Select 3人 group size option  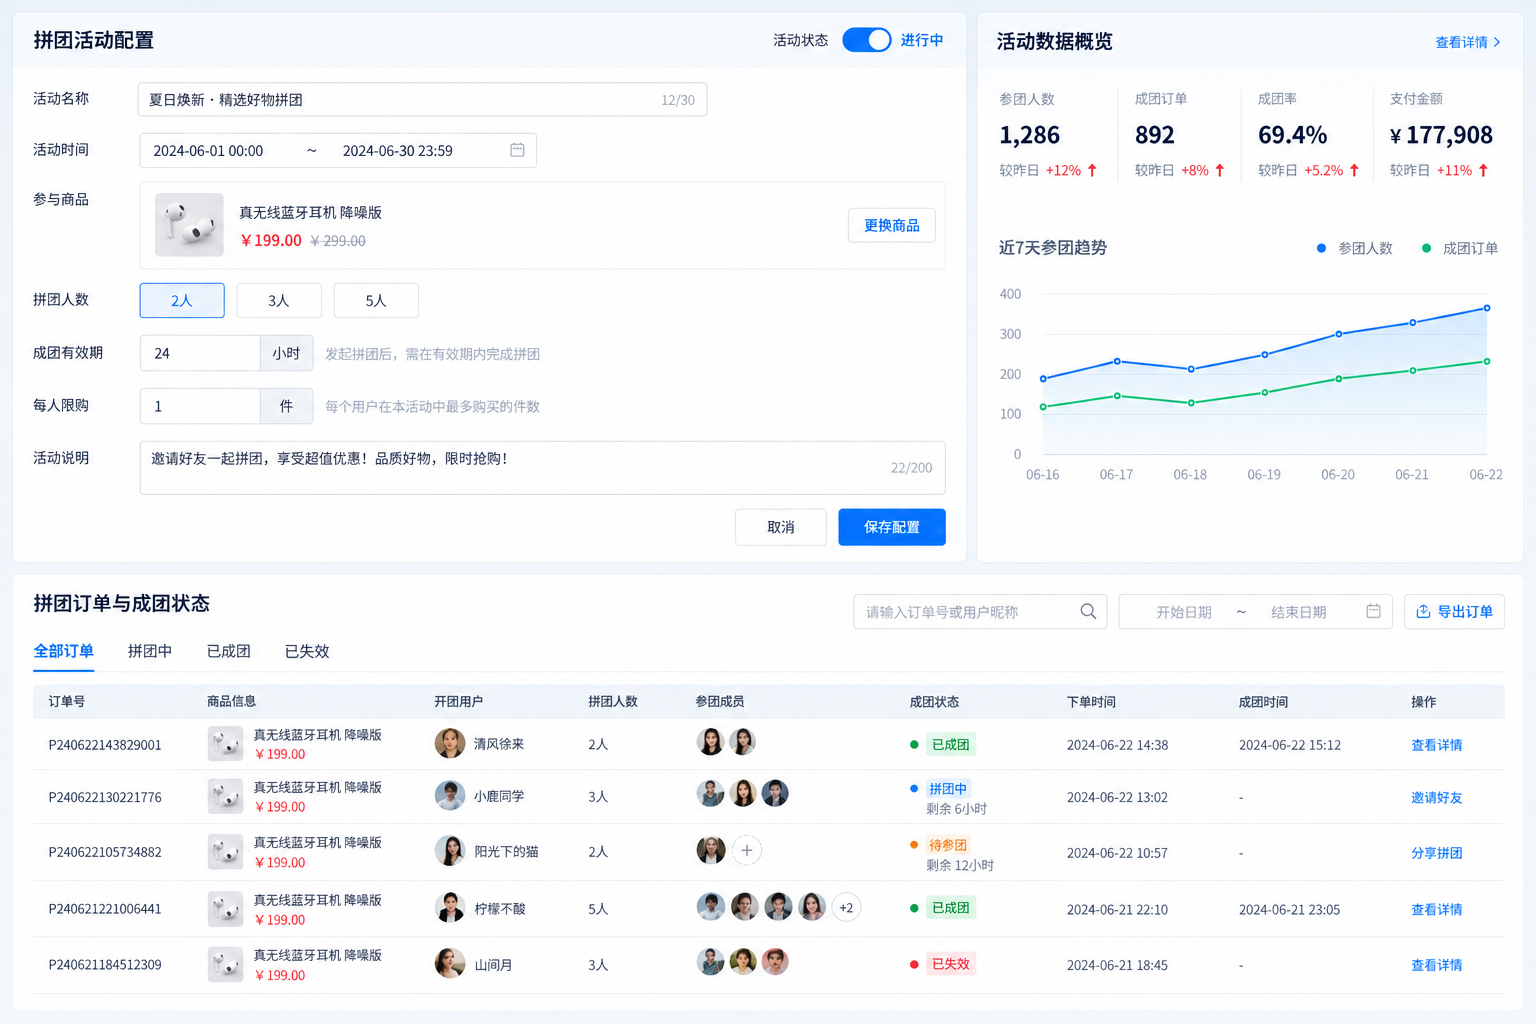(279, 300)
